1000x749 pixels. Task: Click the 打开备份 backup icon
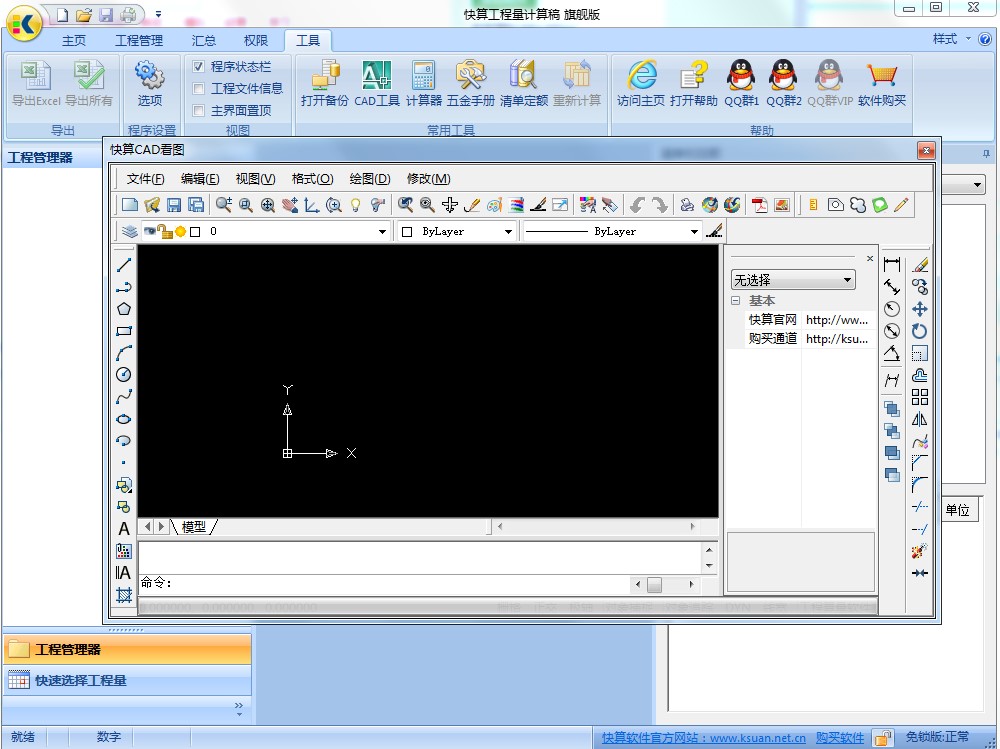[x=324, y=83]
